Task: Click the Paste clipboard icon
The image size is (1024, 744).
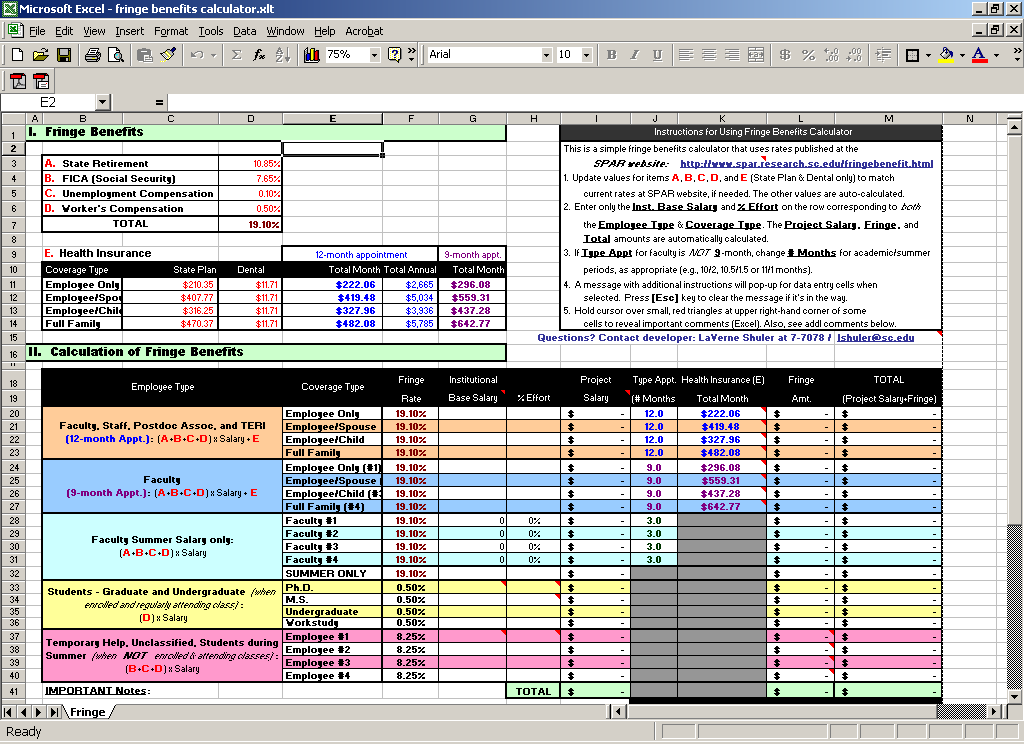Action: point(144,55)
